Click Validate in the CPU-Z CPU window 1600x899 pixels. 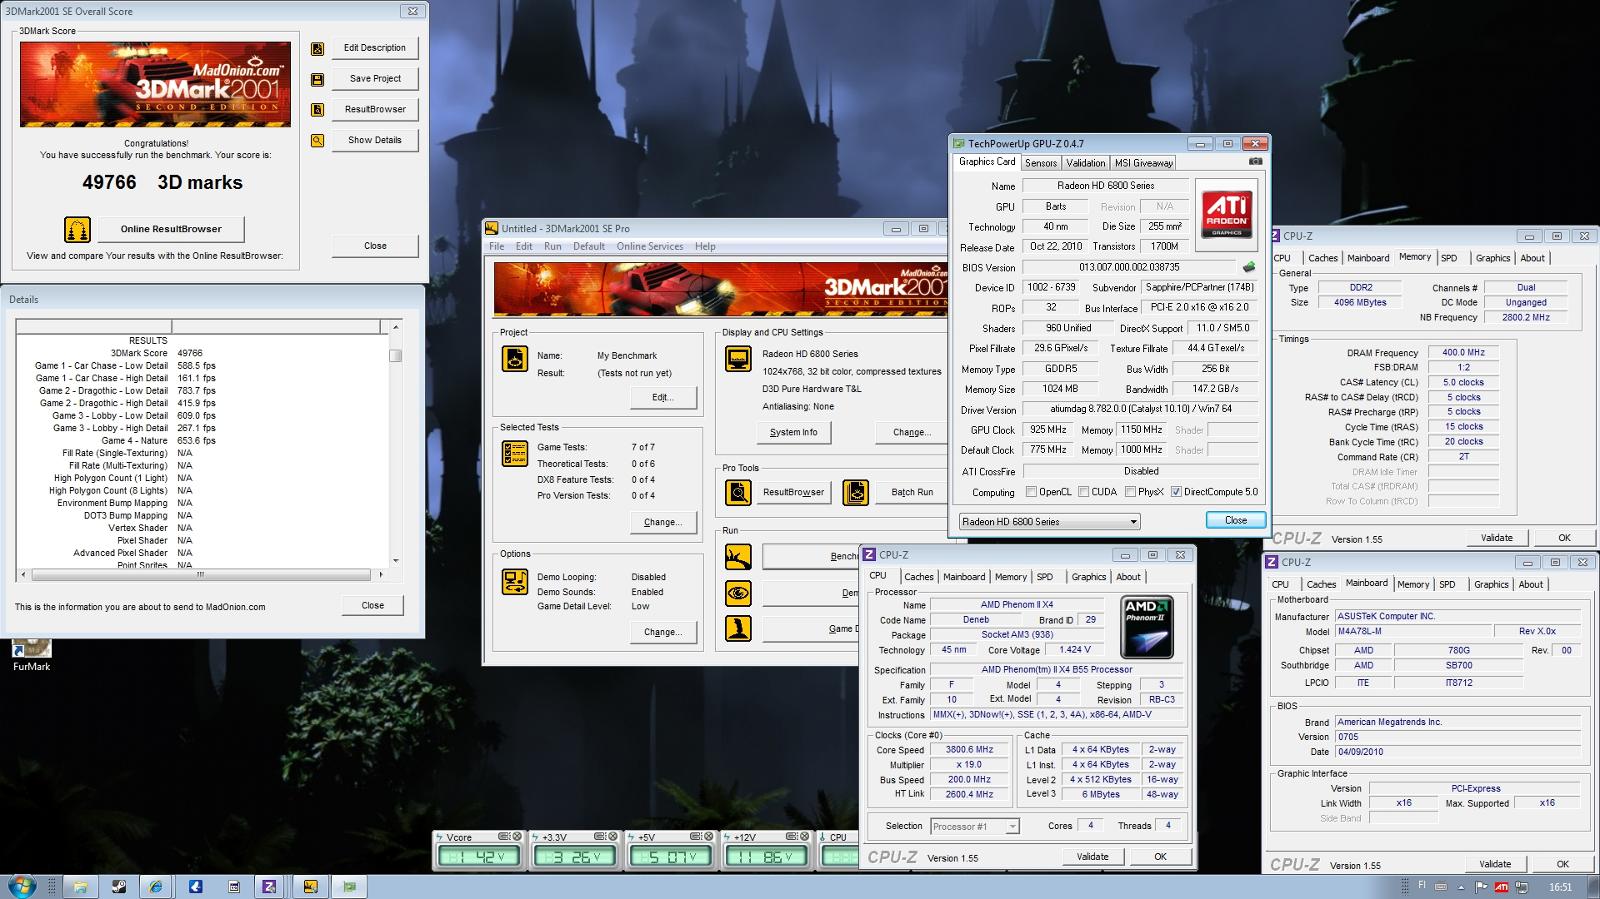click(x=1092, y=857)
